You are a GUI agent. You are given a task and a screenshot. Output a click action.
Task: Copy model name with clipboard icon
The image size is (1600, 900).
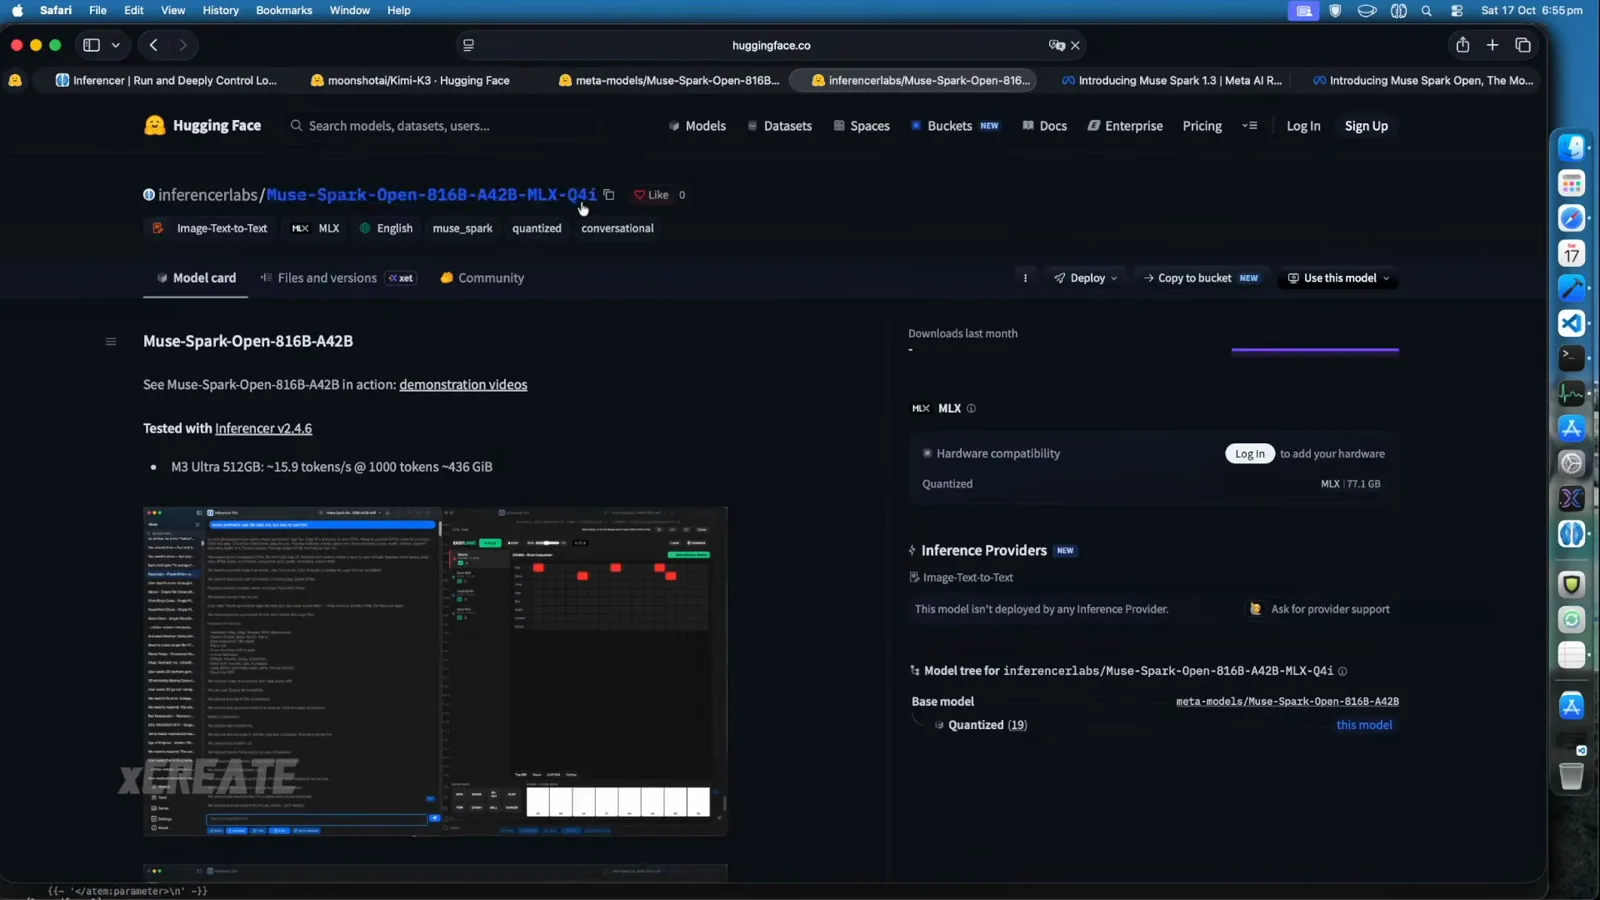tap(609, 195)
